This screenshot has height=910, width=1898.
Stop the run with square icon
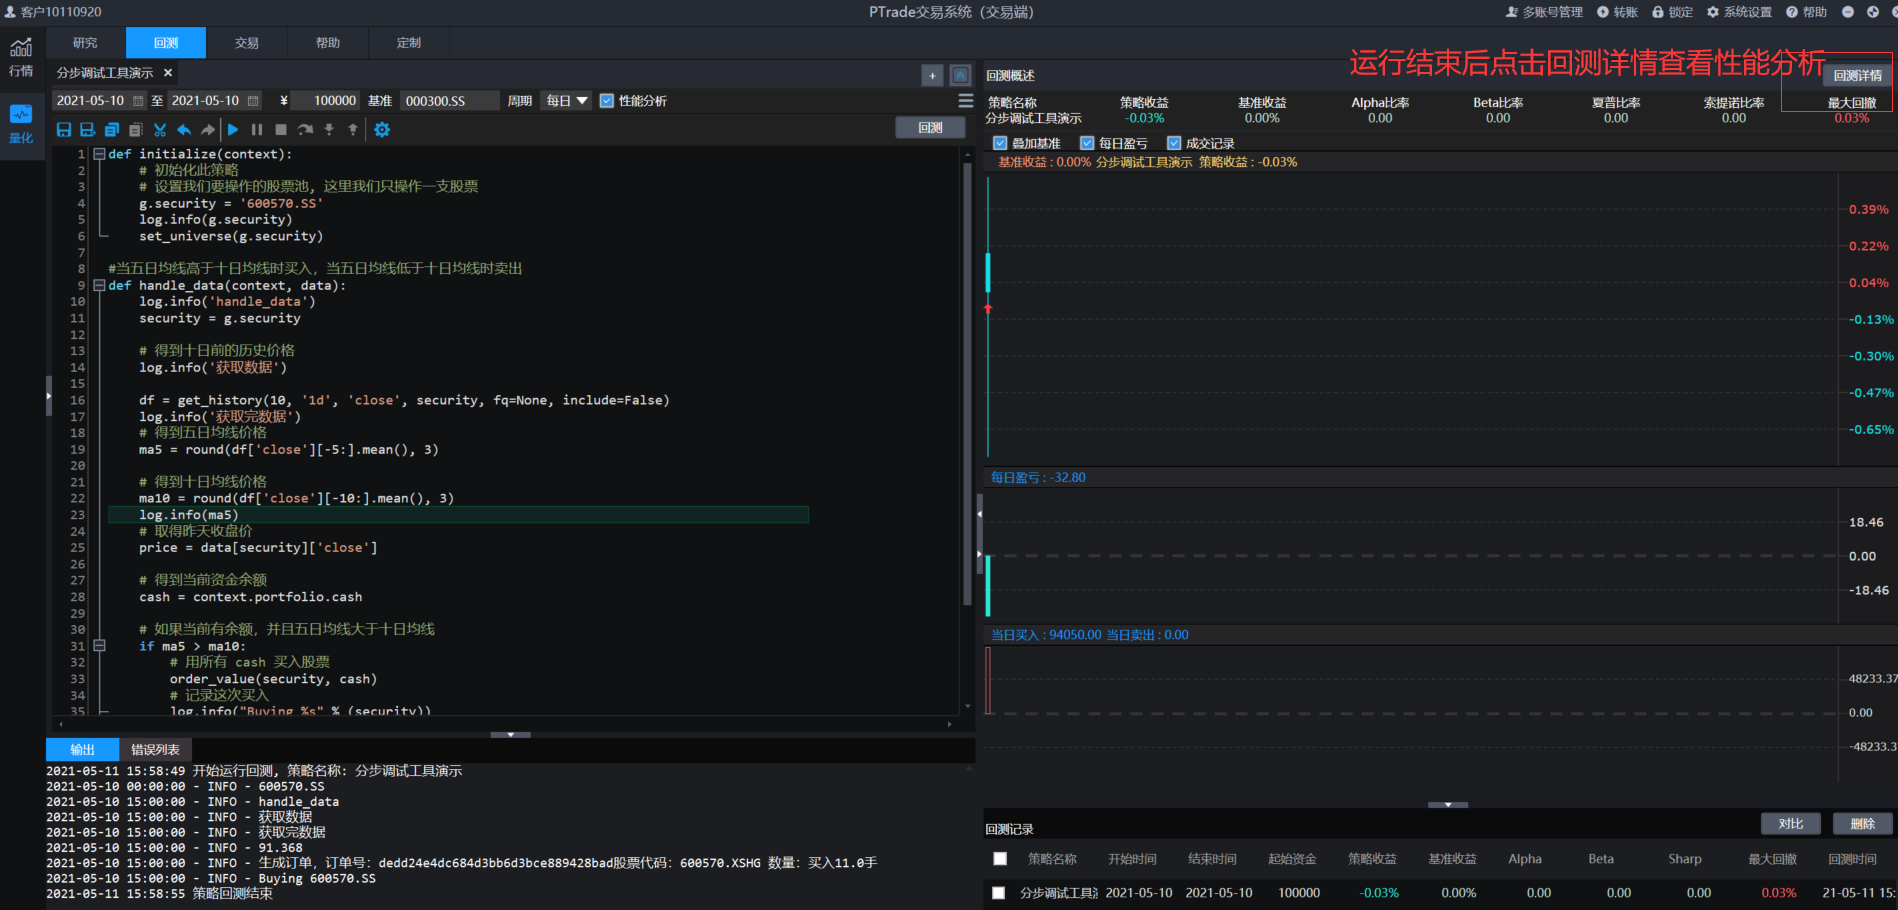(x=281, y=129)
